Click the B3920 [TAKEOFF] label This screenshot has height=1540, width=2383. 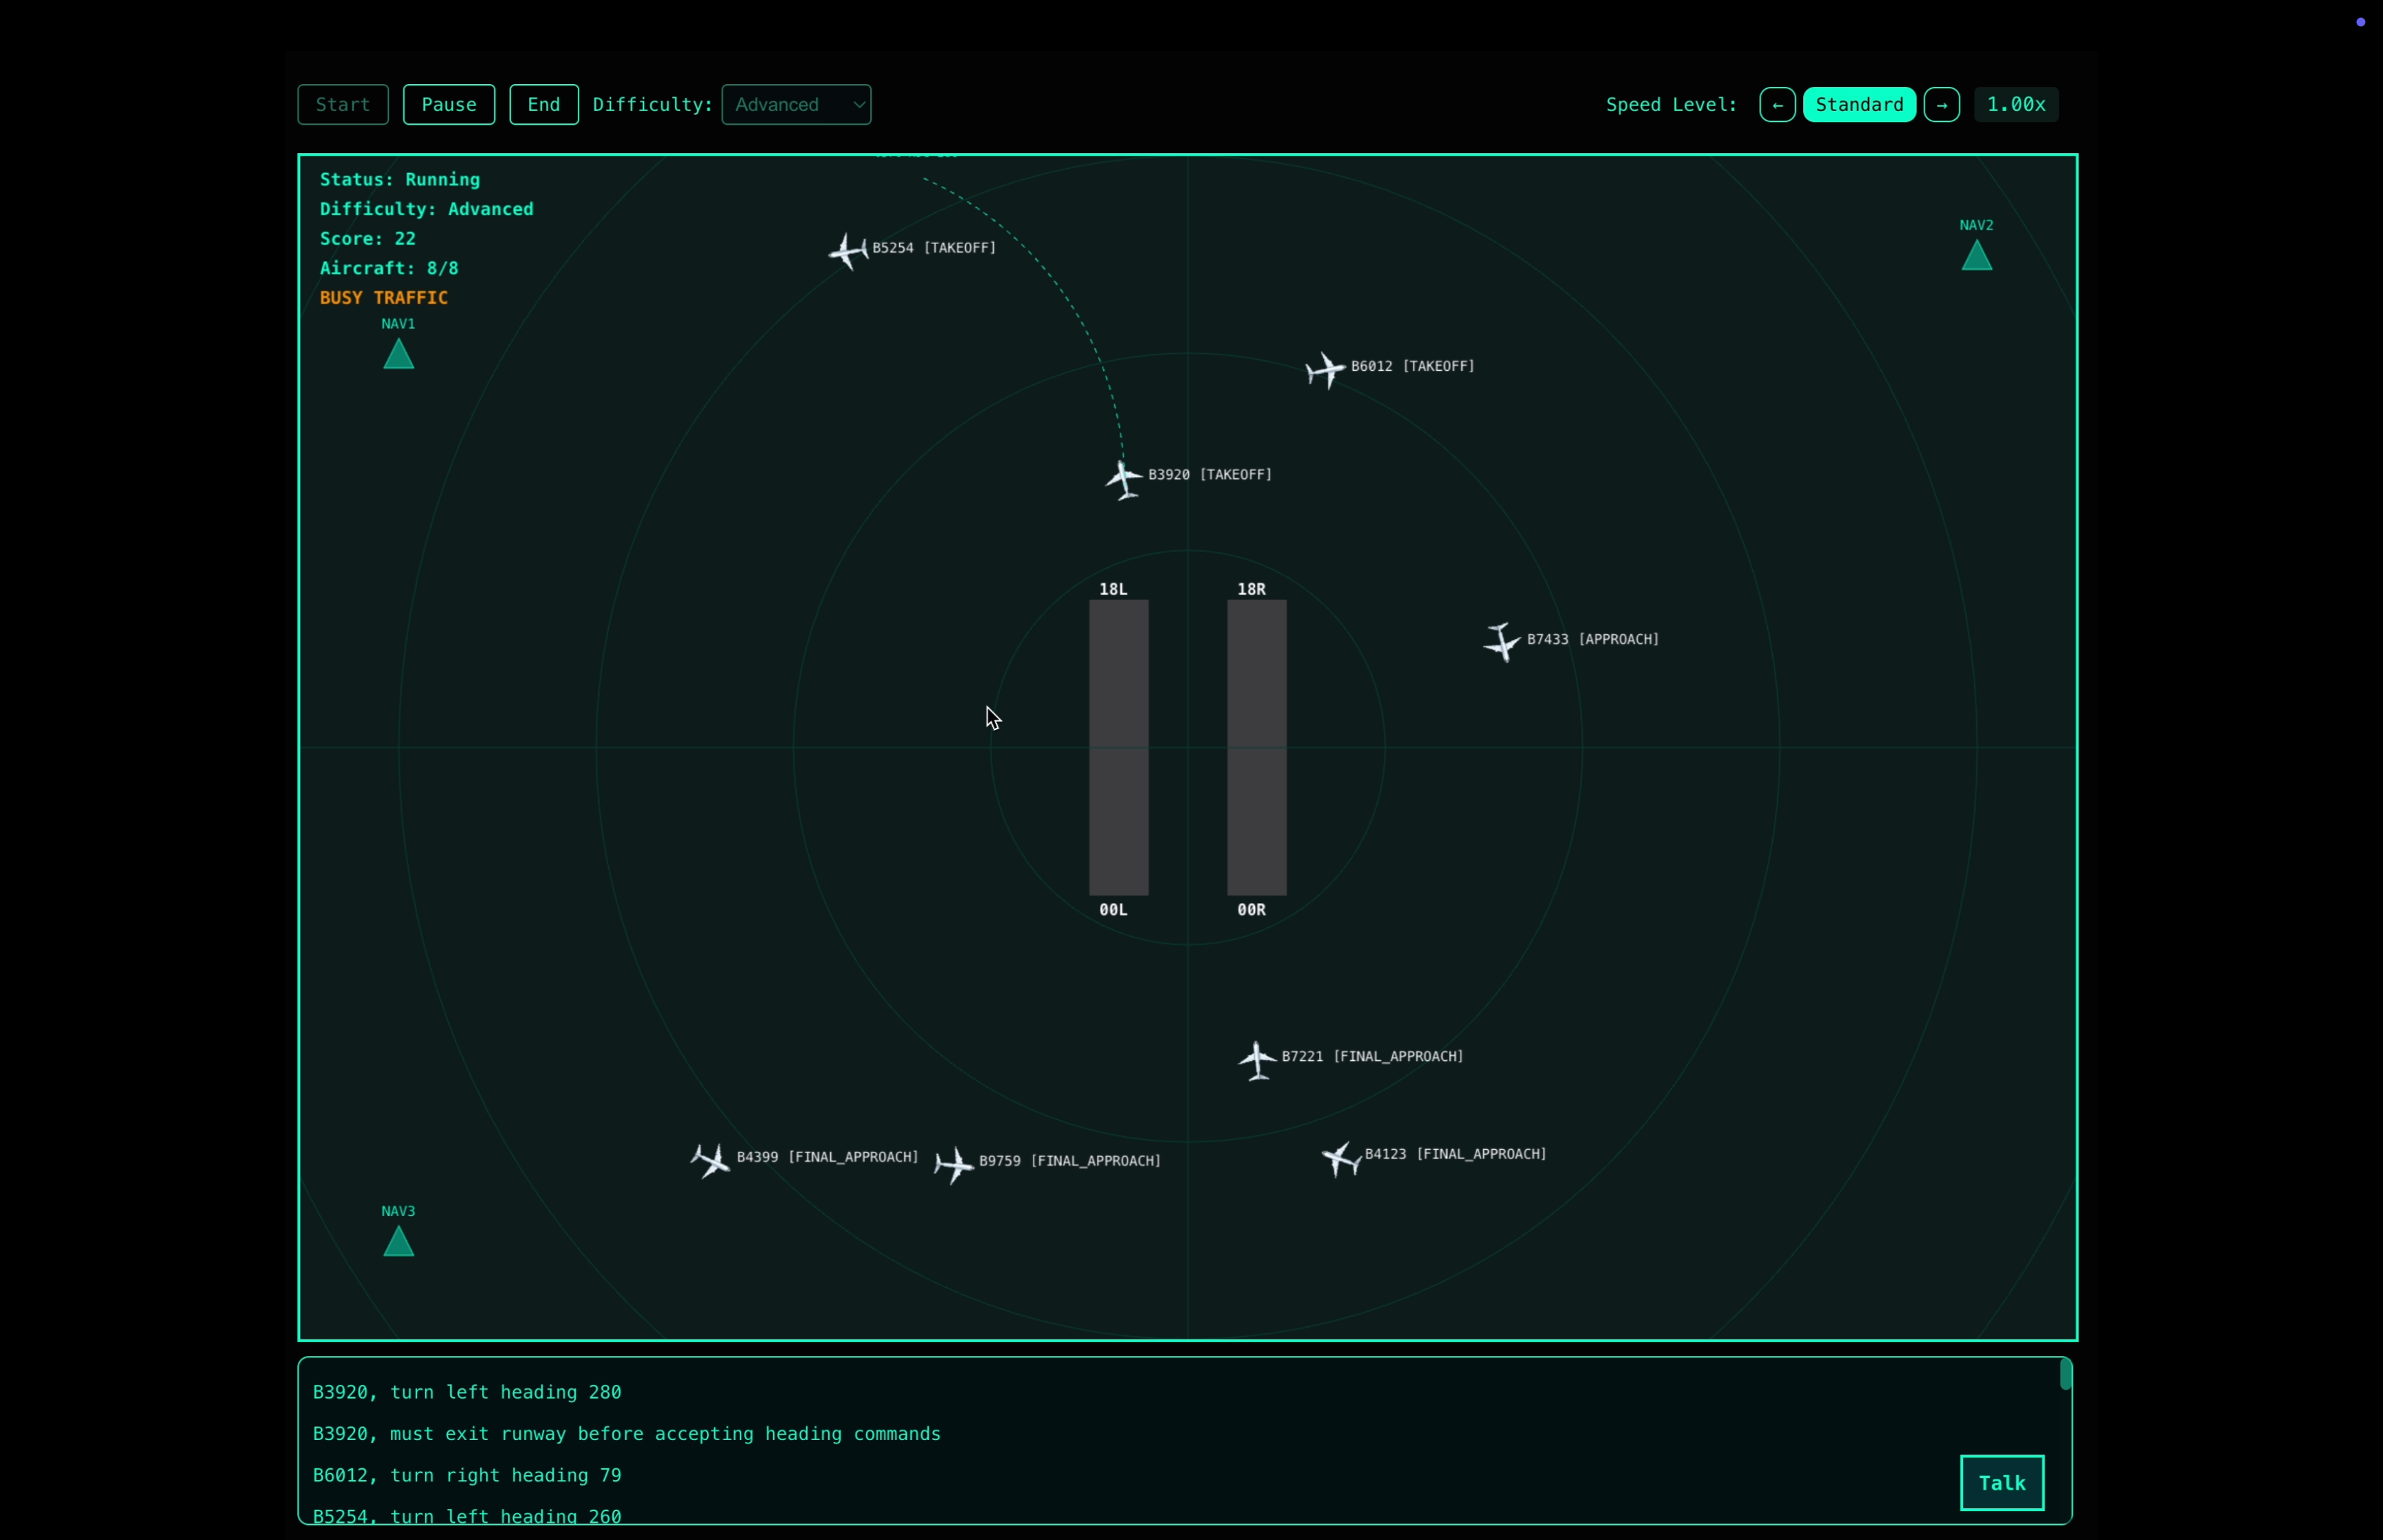pyautogui.click(x=1210, y=475)
